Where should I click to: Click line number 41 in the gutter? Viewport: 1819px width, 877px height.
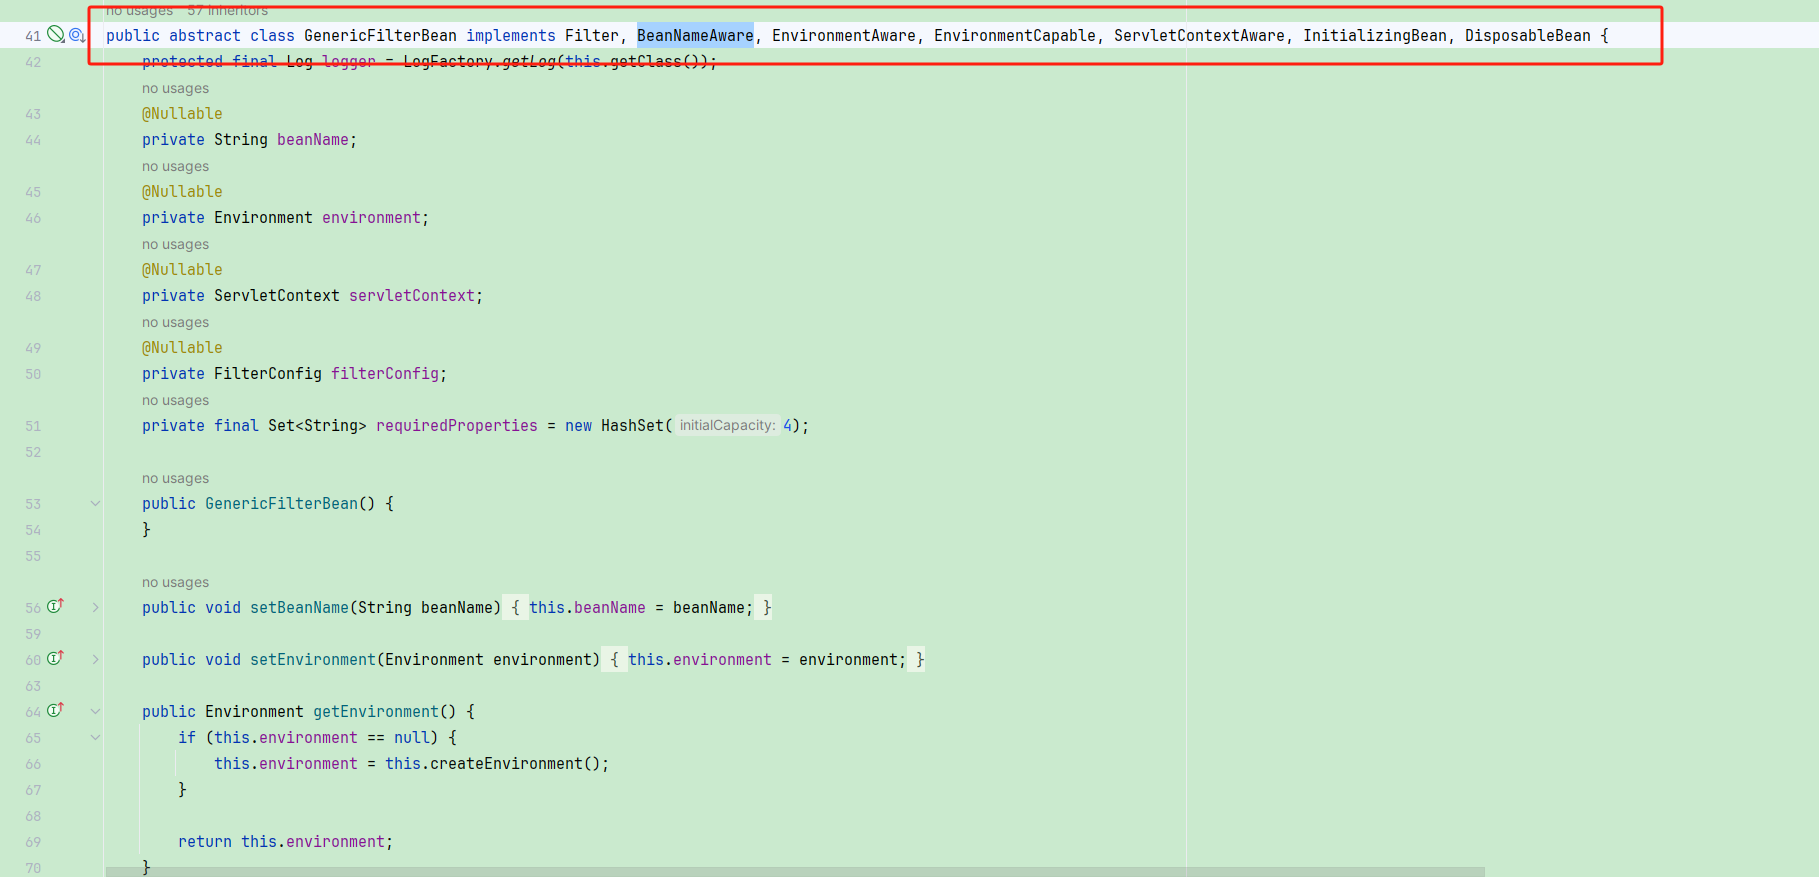(x=33, y=36)
